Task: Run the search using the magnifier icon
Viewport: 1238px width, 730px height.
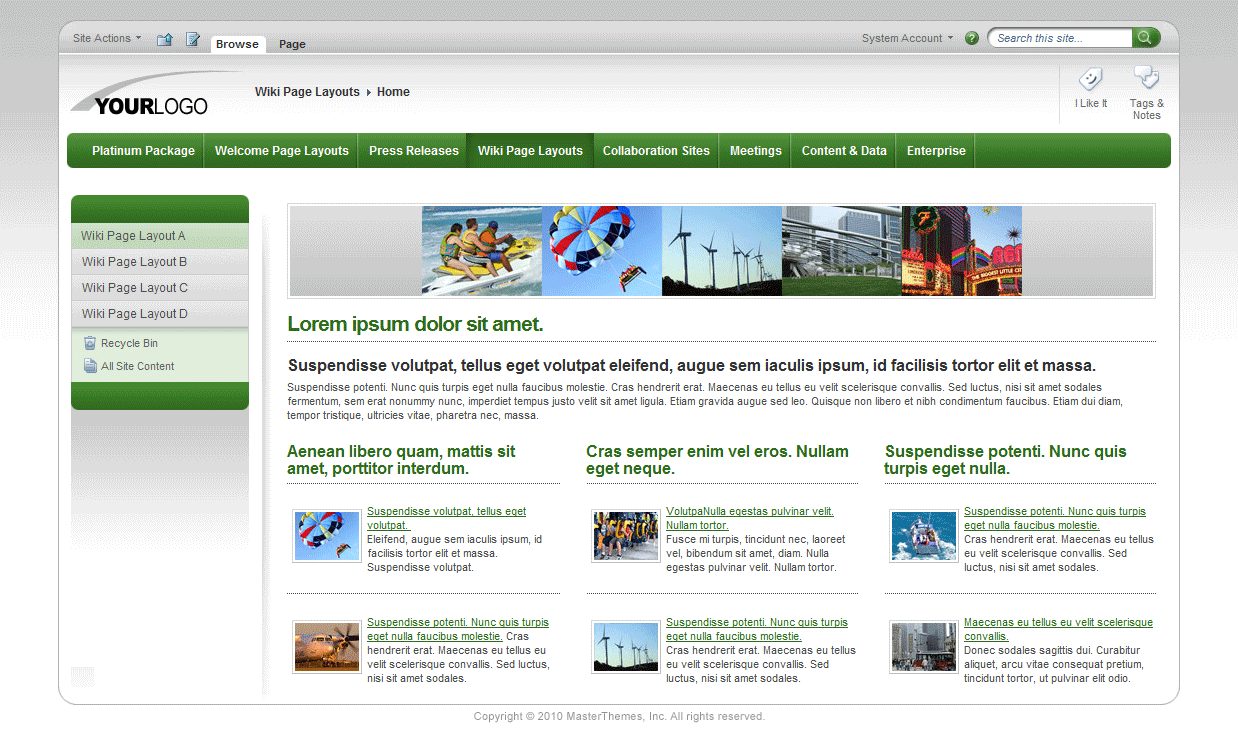Action: tap(1146, 38)
